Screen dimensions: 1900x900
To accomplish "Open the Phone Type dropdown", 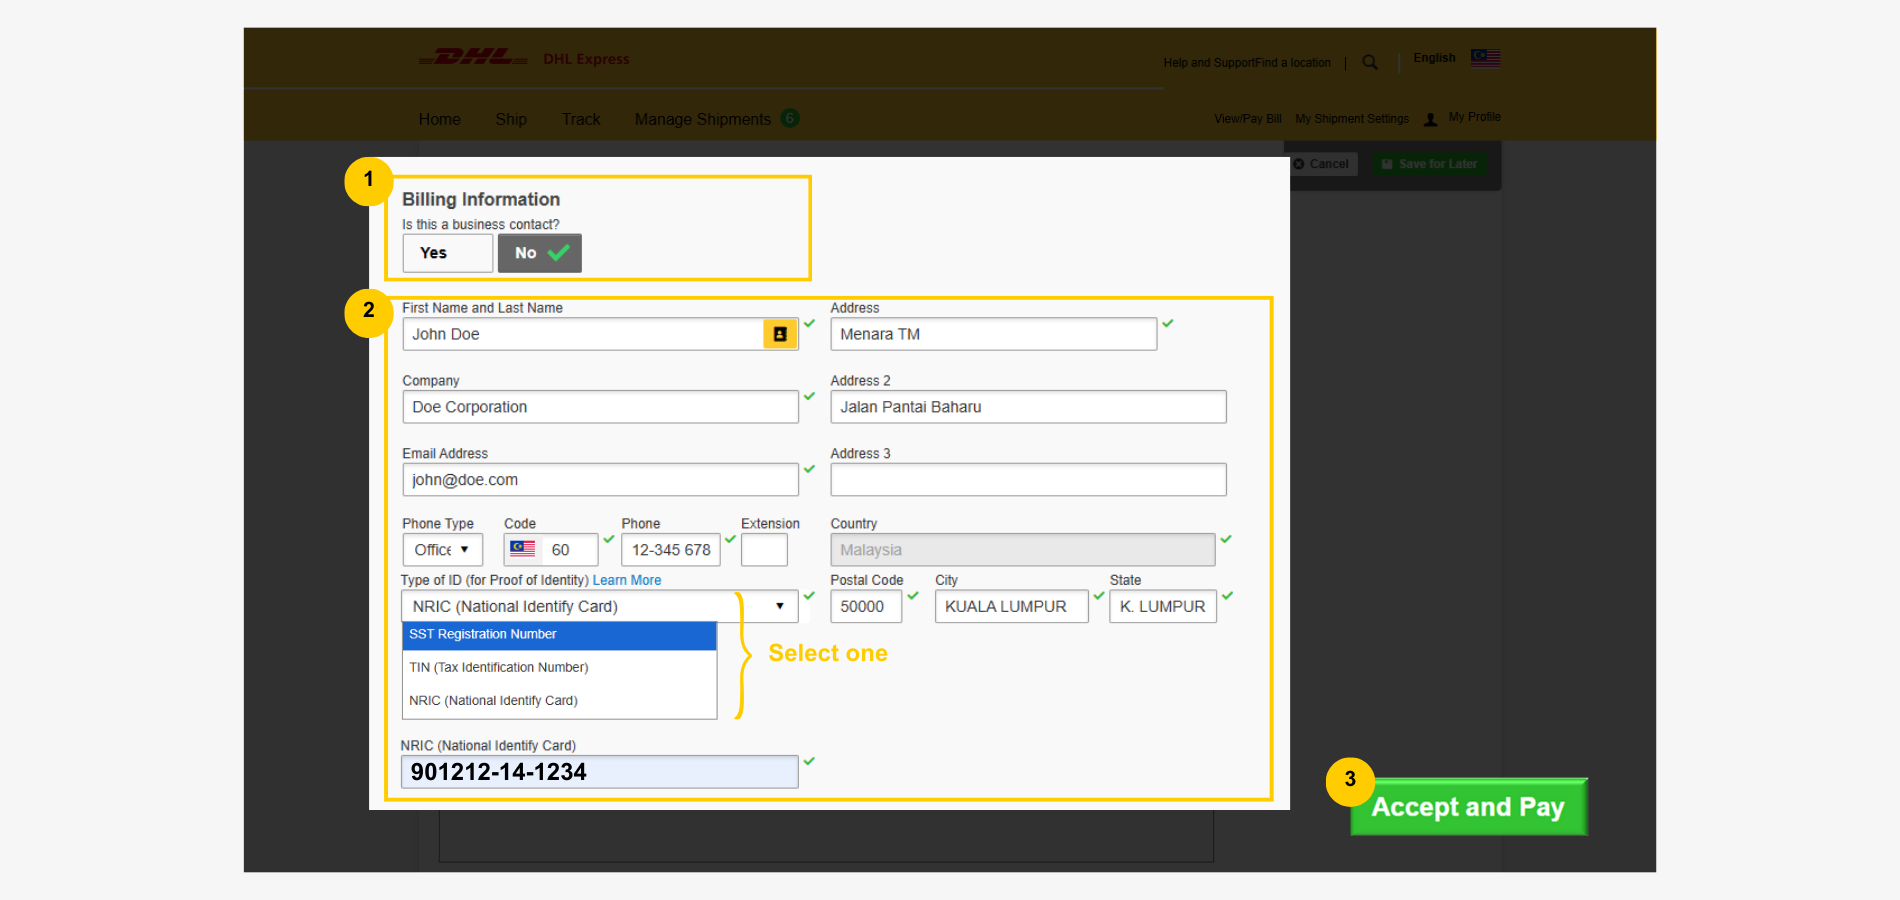I will click(x=442, y=550).
